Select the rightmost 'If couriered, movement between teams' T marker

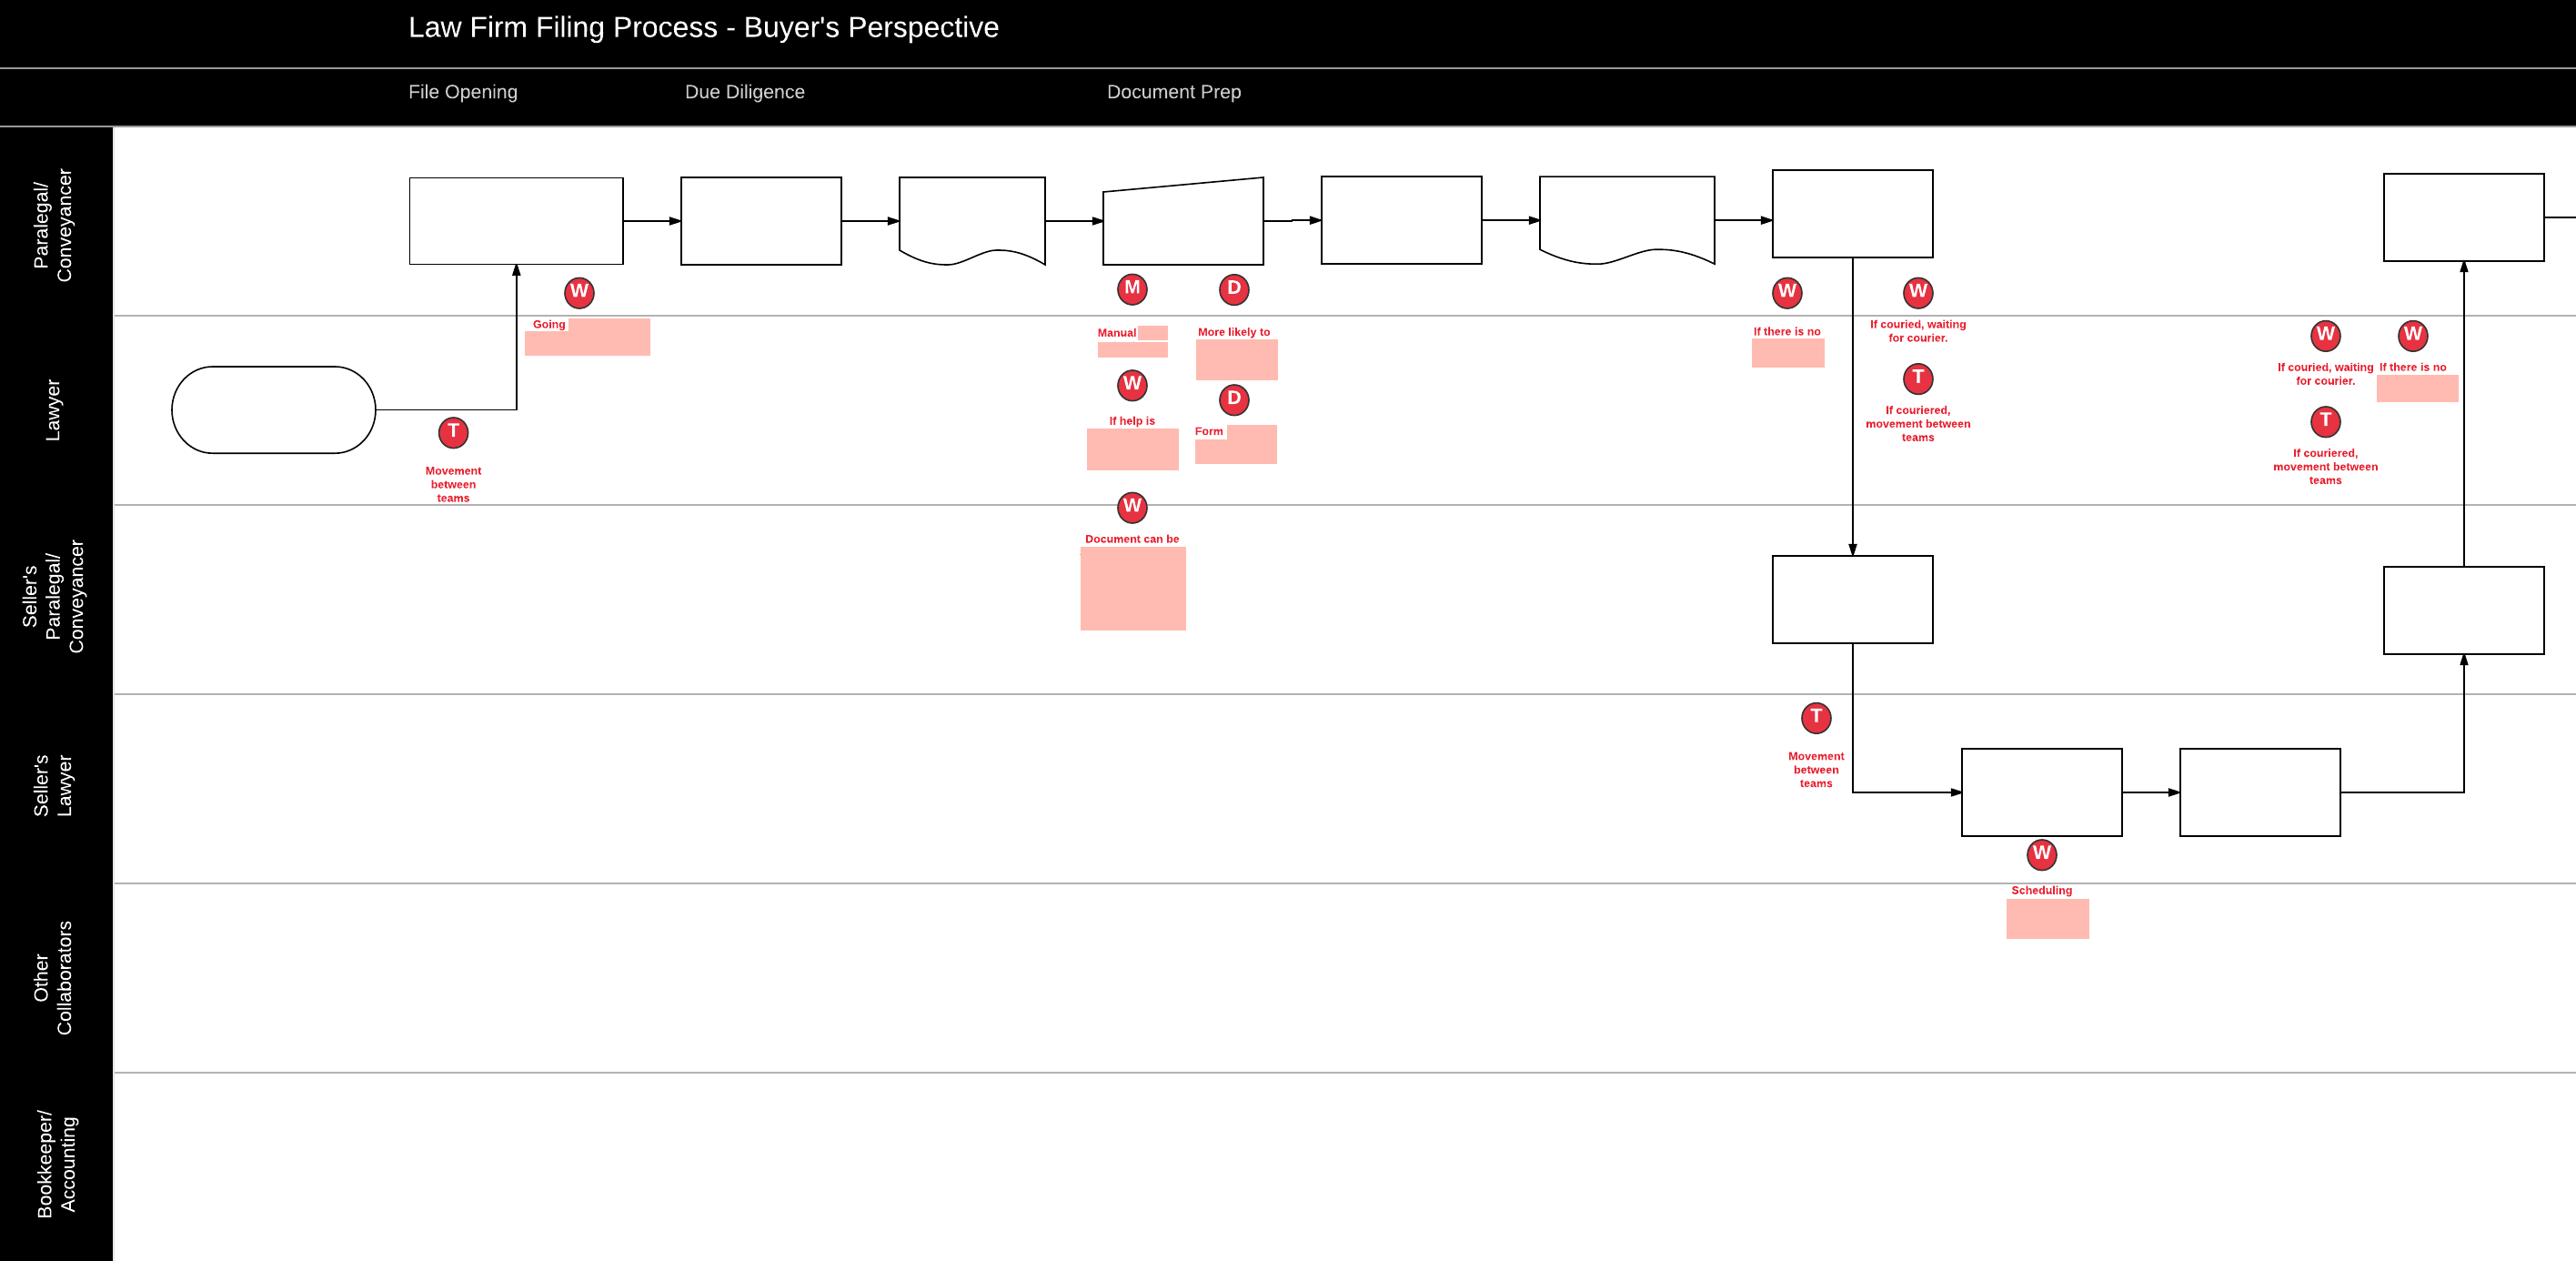pyautogui.click(x=2326, y=421)
